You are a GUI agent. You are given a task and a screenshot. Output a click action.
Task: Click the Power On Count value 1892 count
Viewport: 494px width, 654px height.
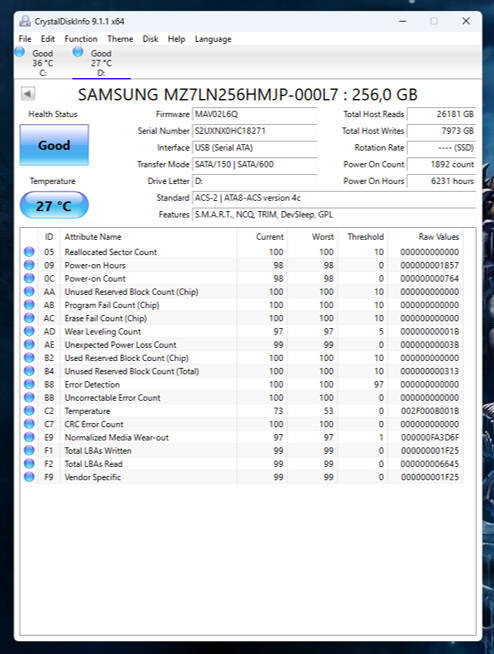pyautogui.click(x=441, y=164)
